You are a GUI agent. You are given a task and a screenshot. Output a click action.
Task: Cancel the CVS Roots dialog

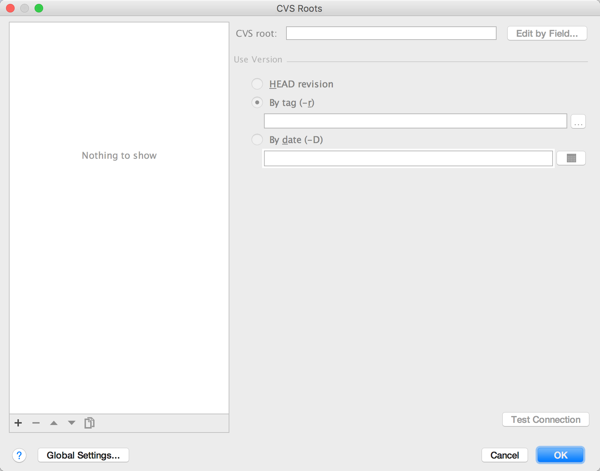504,455
